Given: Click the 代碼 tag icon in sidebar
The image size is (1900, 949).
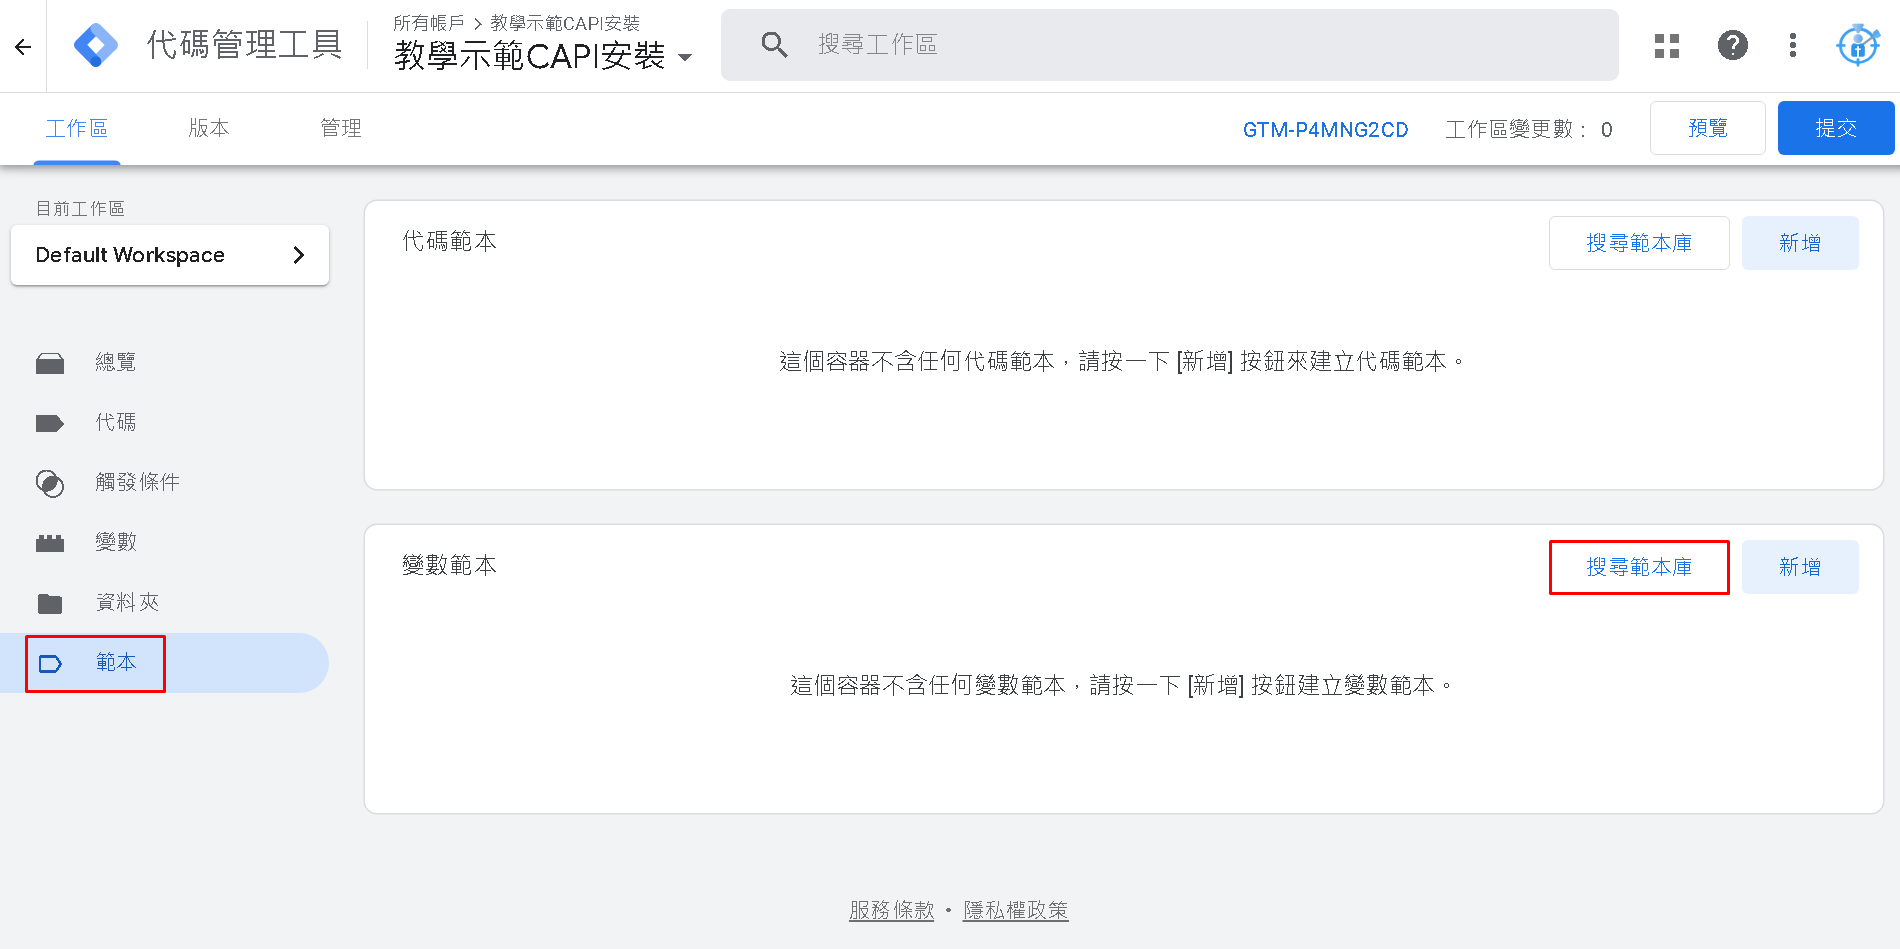Looking at the screenshot, I should point(50,423).
